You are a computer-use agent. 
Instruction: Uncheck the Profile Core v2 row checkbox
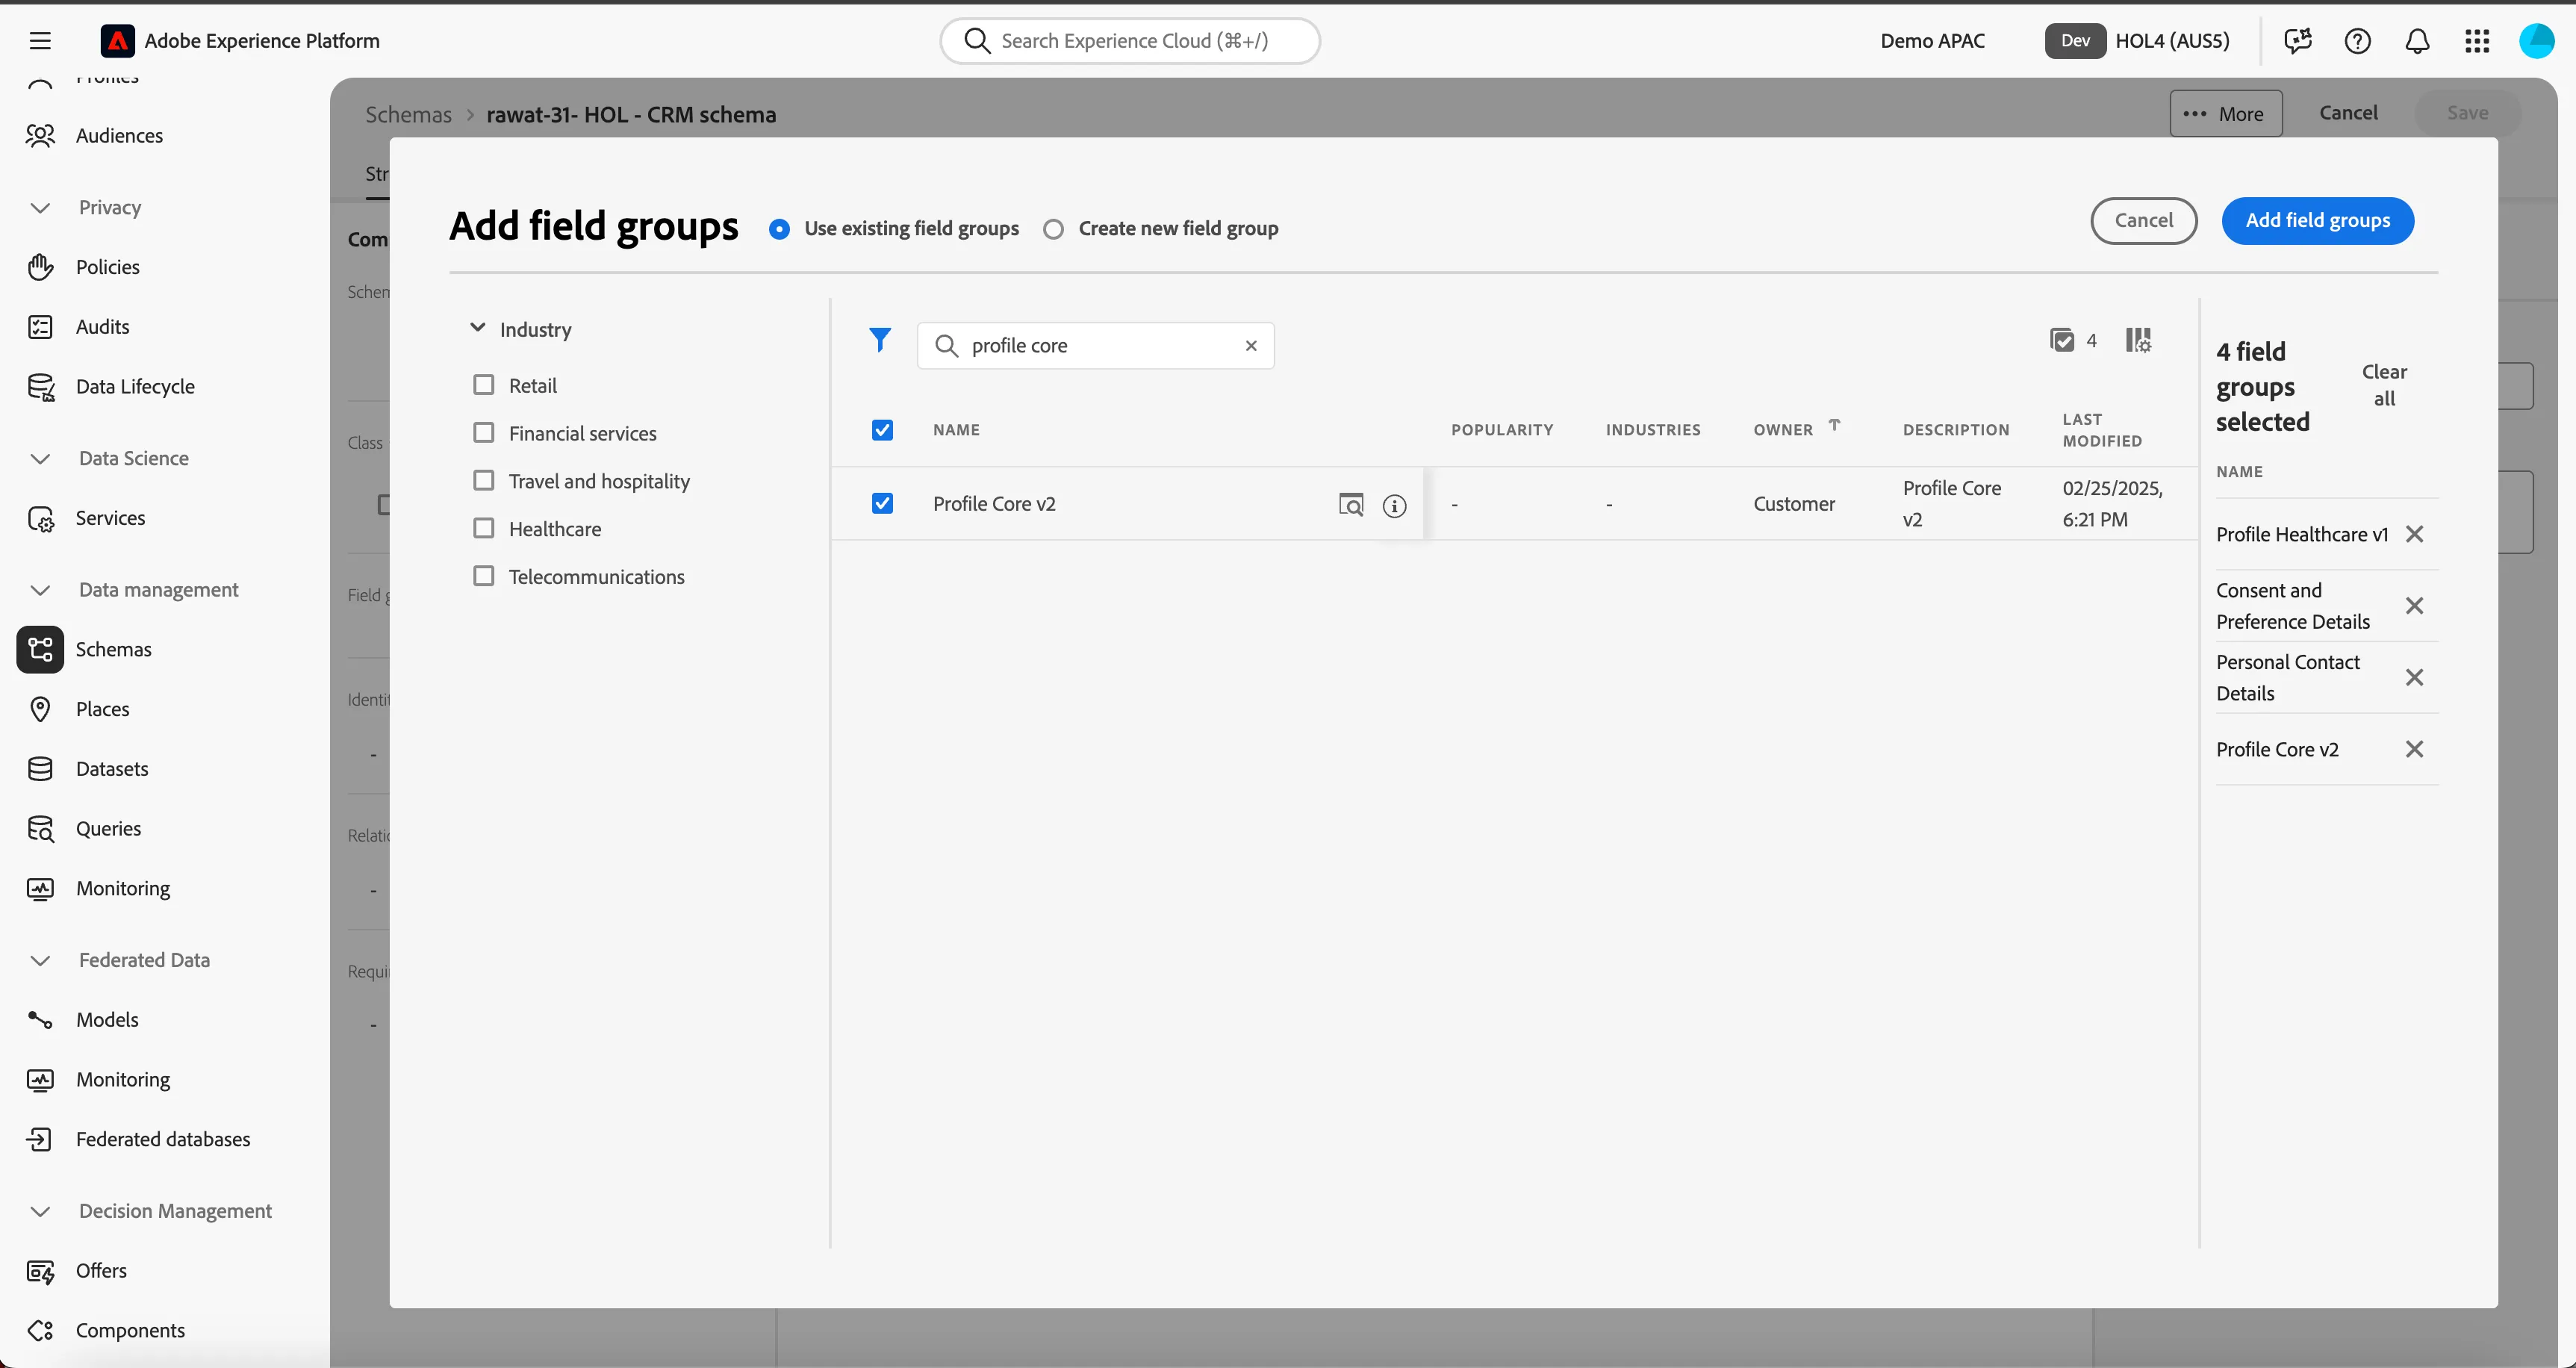pos(882,503)
